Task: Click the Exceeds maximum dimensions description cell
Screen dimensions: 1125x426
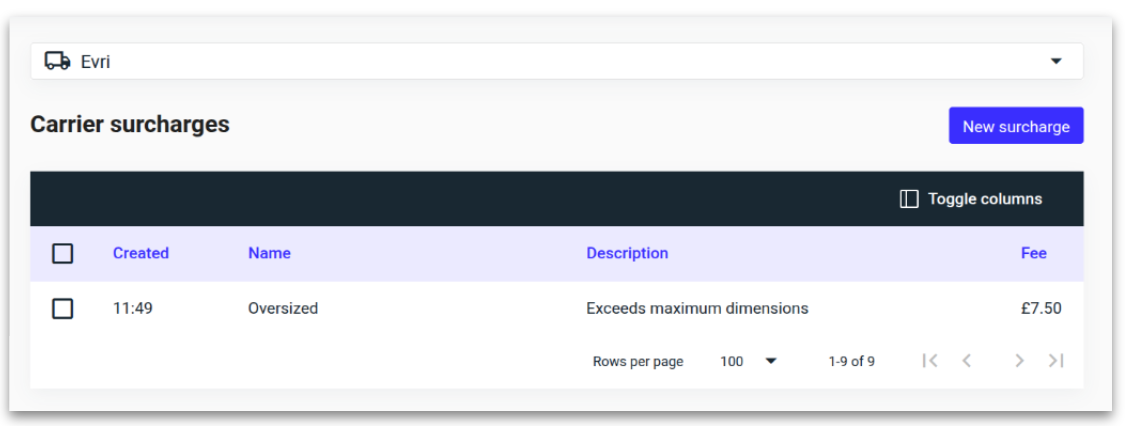Action: pos(697,309)
